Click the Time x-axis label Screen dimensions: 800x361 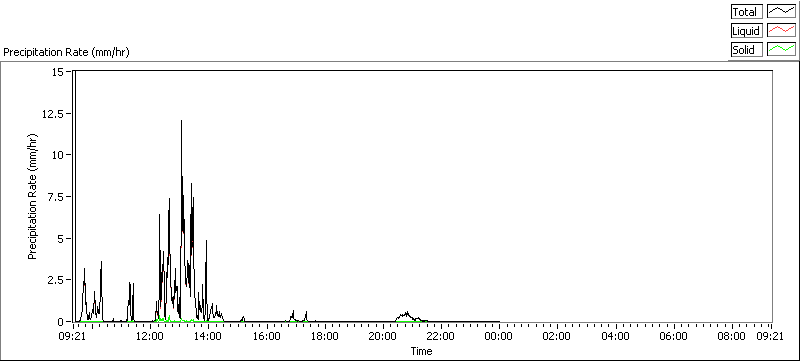(x=421, y=351)
